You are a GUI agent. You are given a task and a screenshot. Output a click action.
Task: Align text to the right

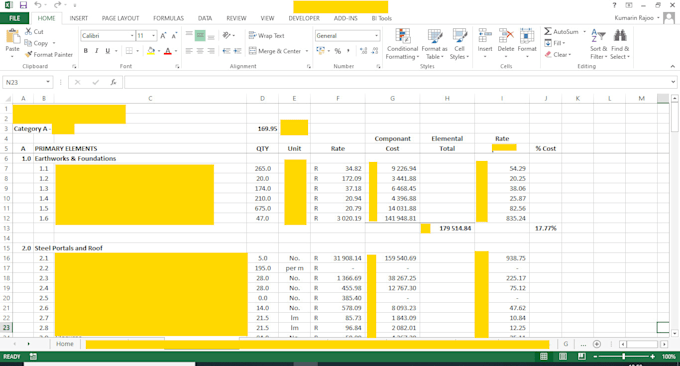click(x=211, y=51)
